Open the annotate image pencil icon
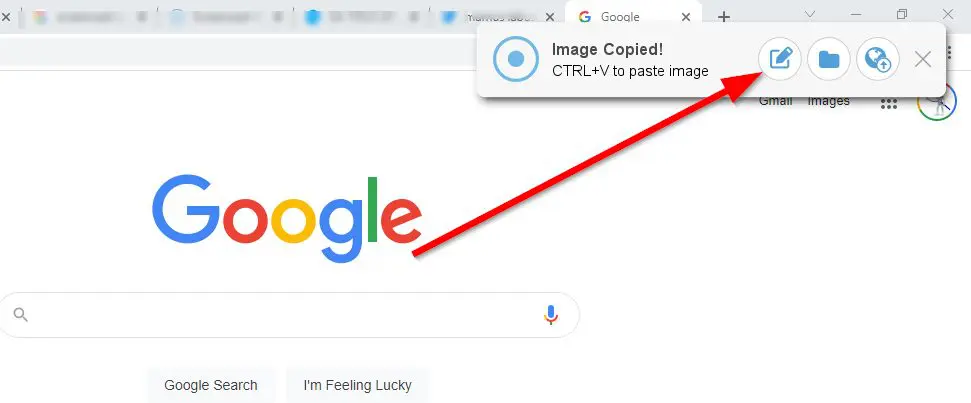Screen dimensions: 971x403 coord(780,59)
